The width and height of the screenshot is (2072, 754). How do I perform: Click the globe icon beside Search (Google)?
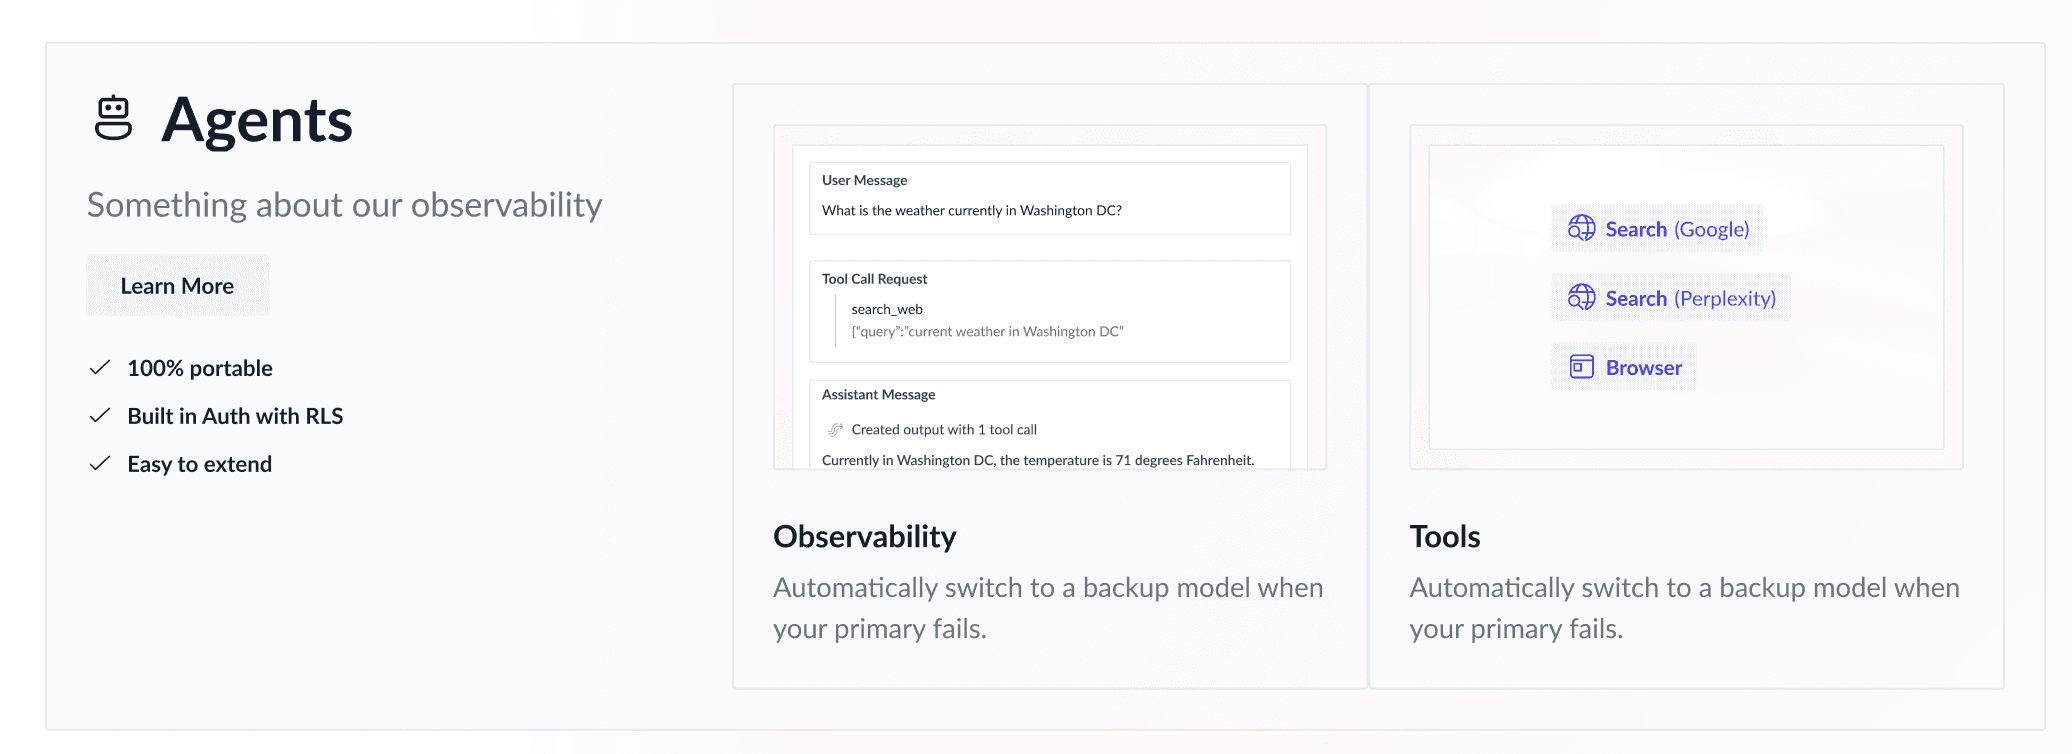[x=1581, y=229]
